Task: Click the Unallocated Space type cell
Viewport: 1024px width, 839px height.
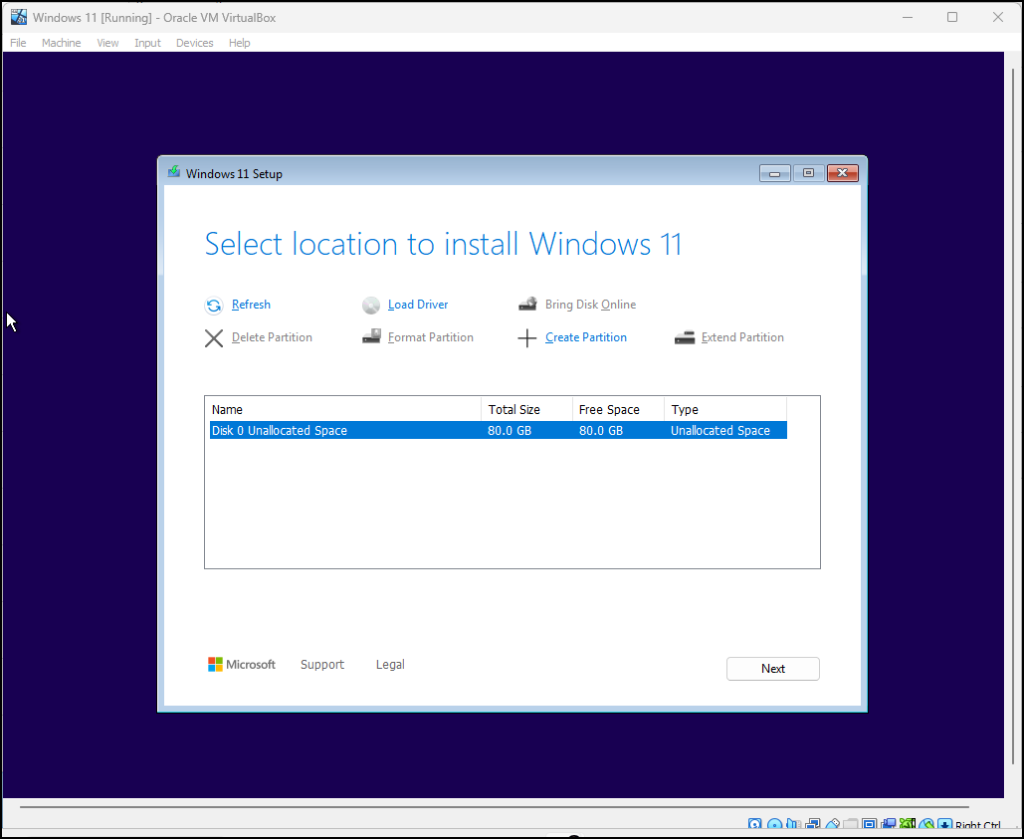Action: click(x=720, y=430)
